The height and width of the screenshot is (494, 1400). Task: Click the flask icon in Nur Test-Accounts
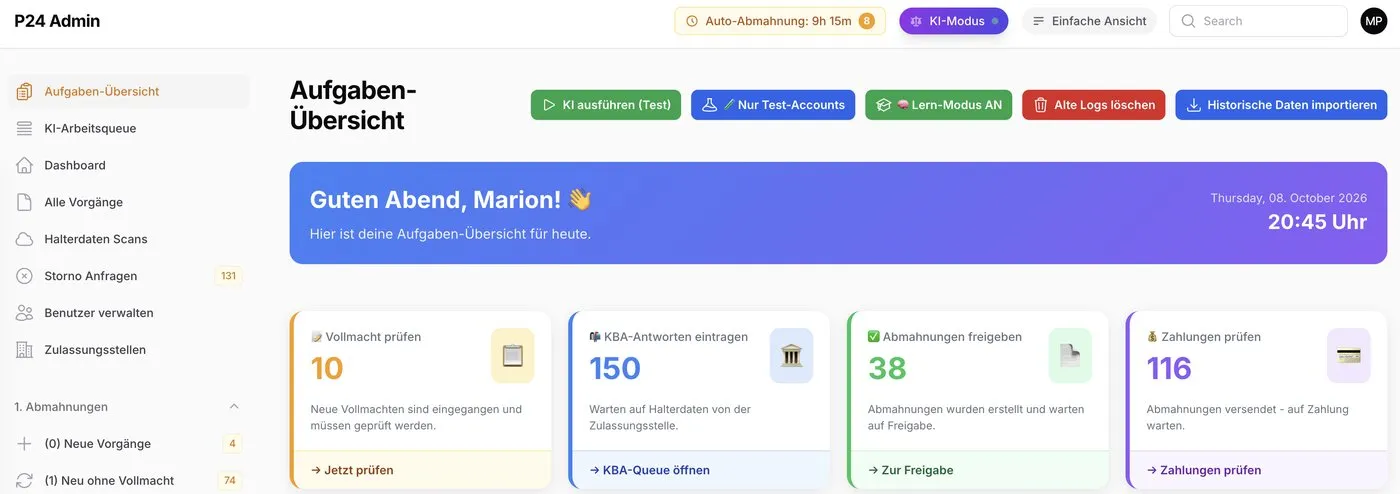(x=709, y=105)
